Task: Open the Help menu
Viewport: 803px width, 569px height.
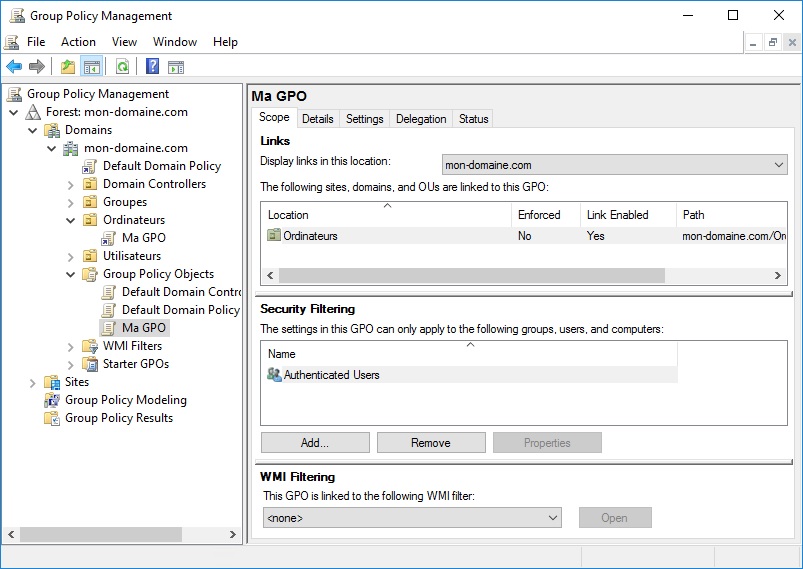Action: [x=225, y=41]
